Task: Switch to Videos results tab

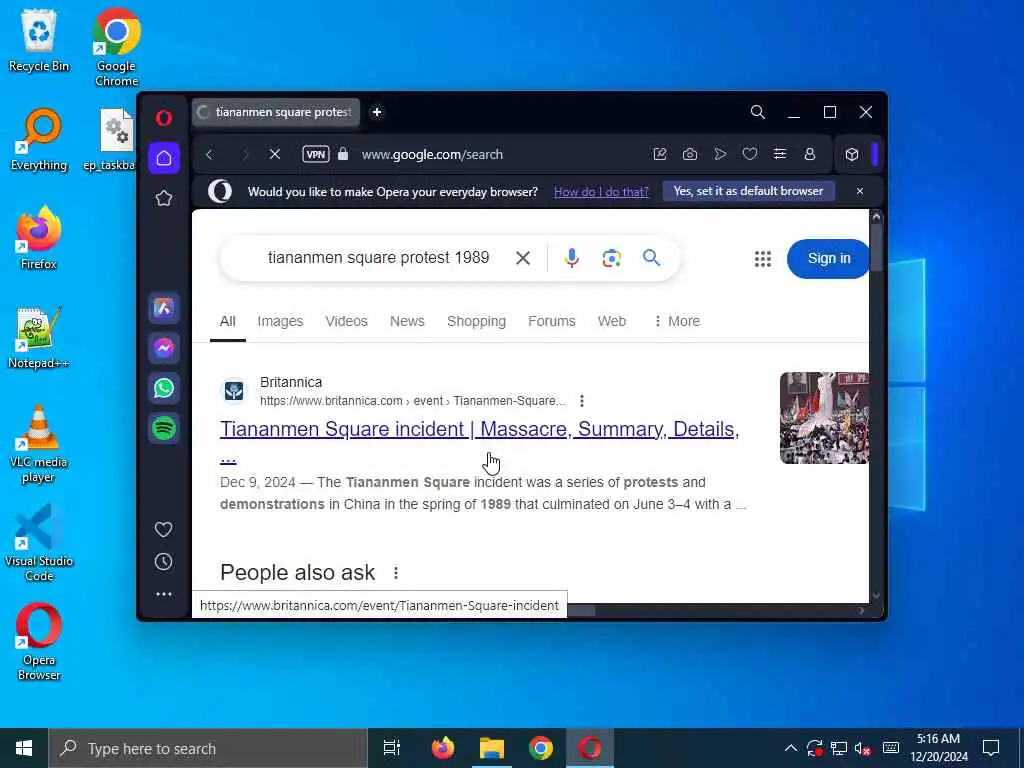Action: coord(346,321)
